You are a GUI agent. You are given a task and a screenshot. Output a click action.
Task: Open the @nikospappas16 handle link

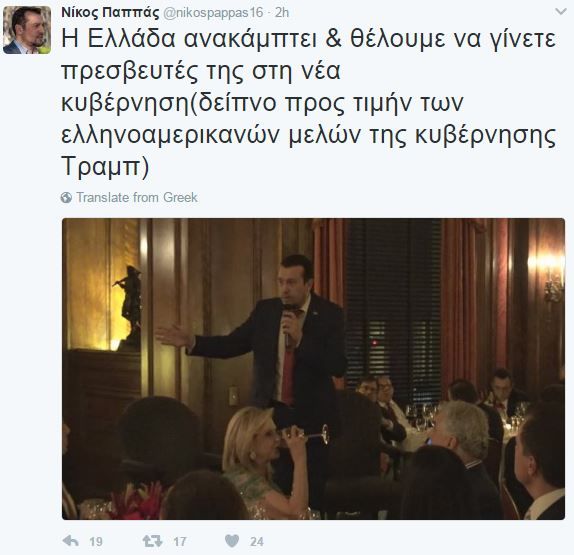(x=213, y=13)
